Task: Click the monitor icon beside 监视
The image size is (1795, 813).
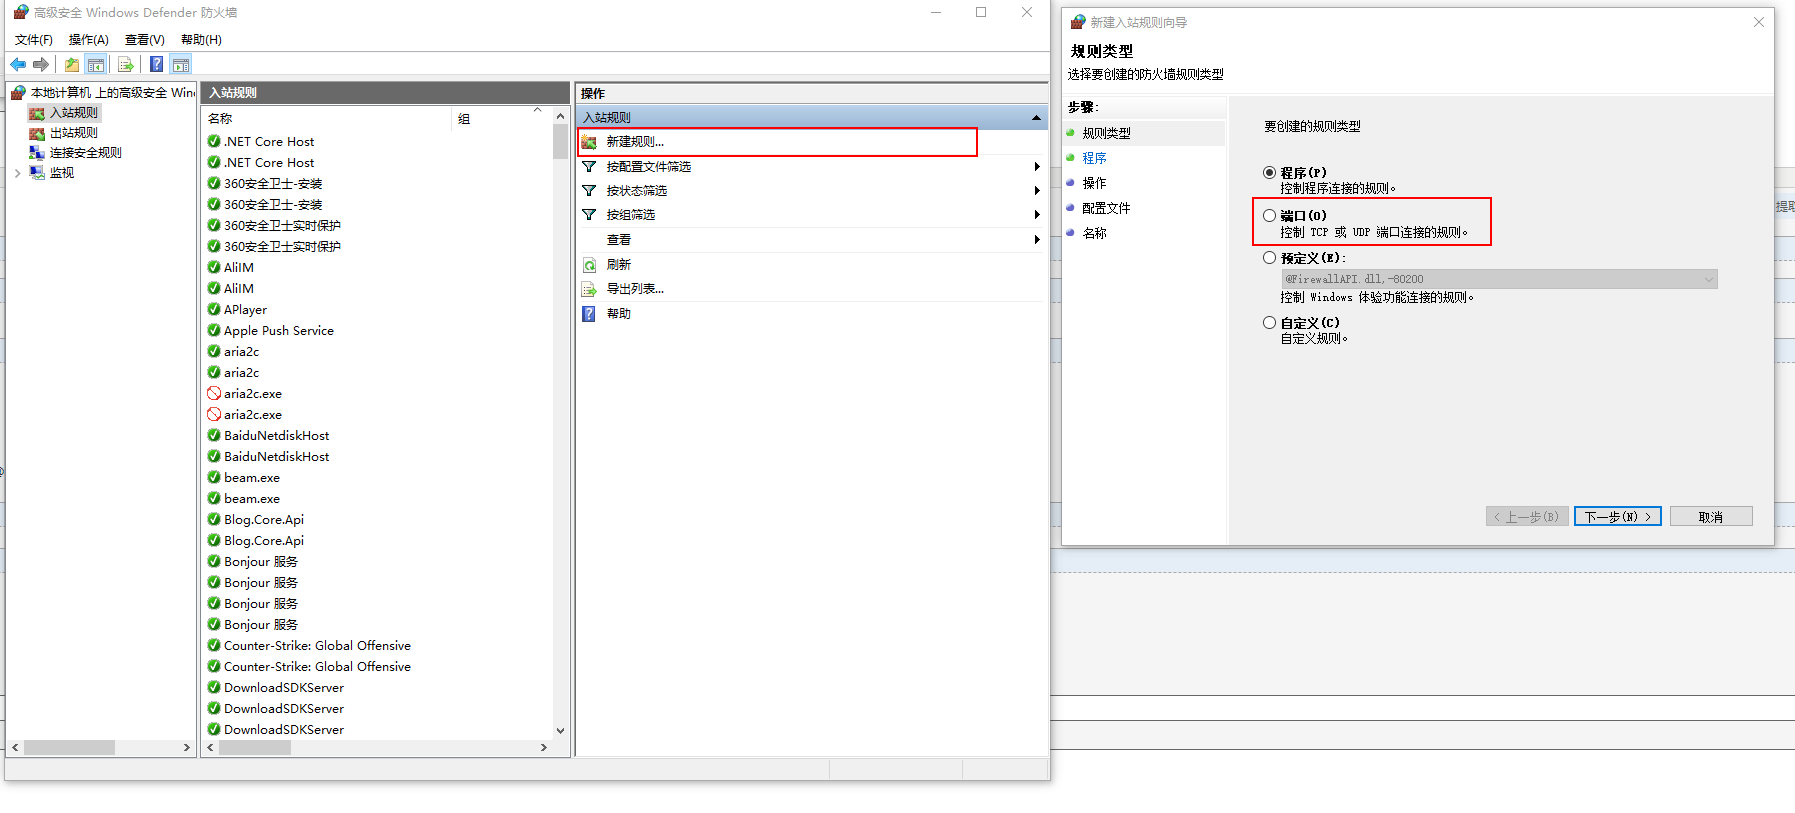Action: click(x=37, y=173)
